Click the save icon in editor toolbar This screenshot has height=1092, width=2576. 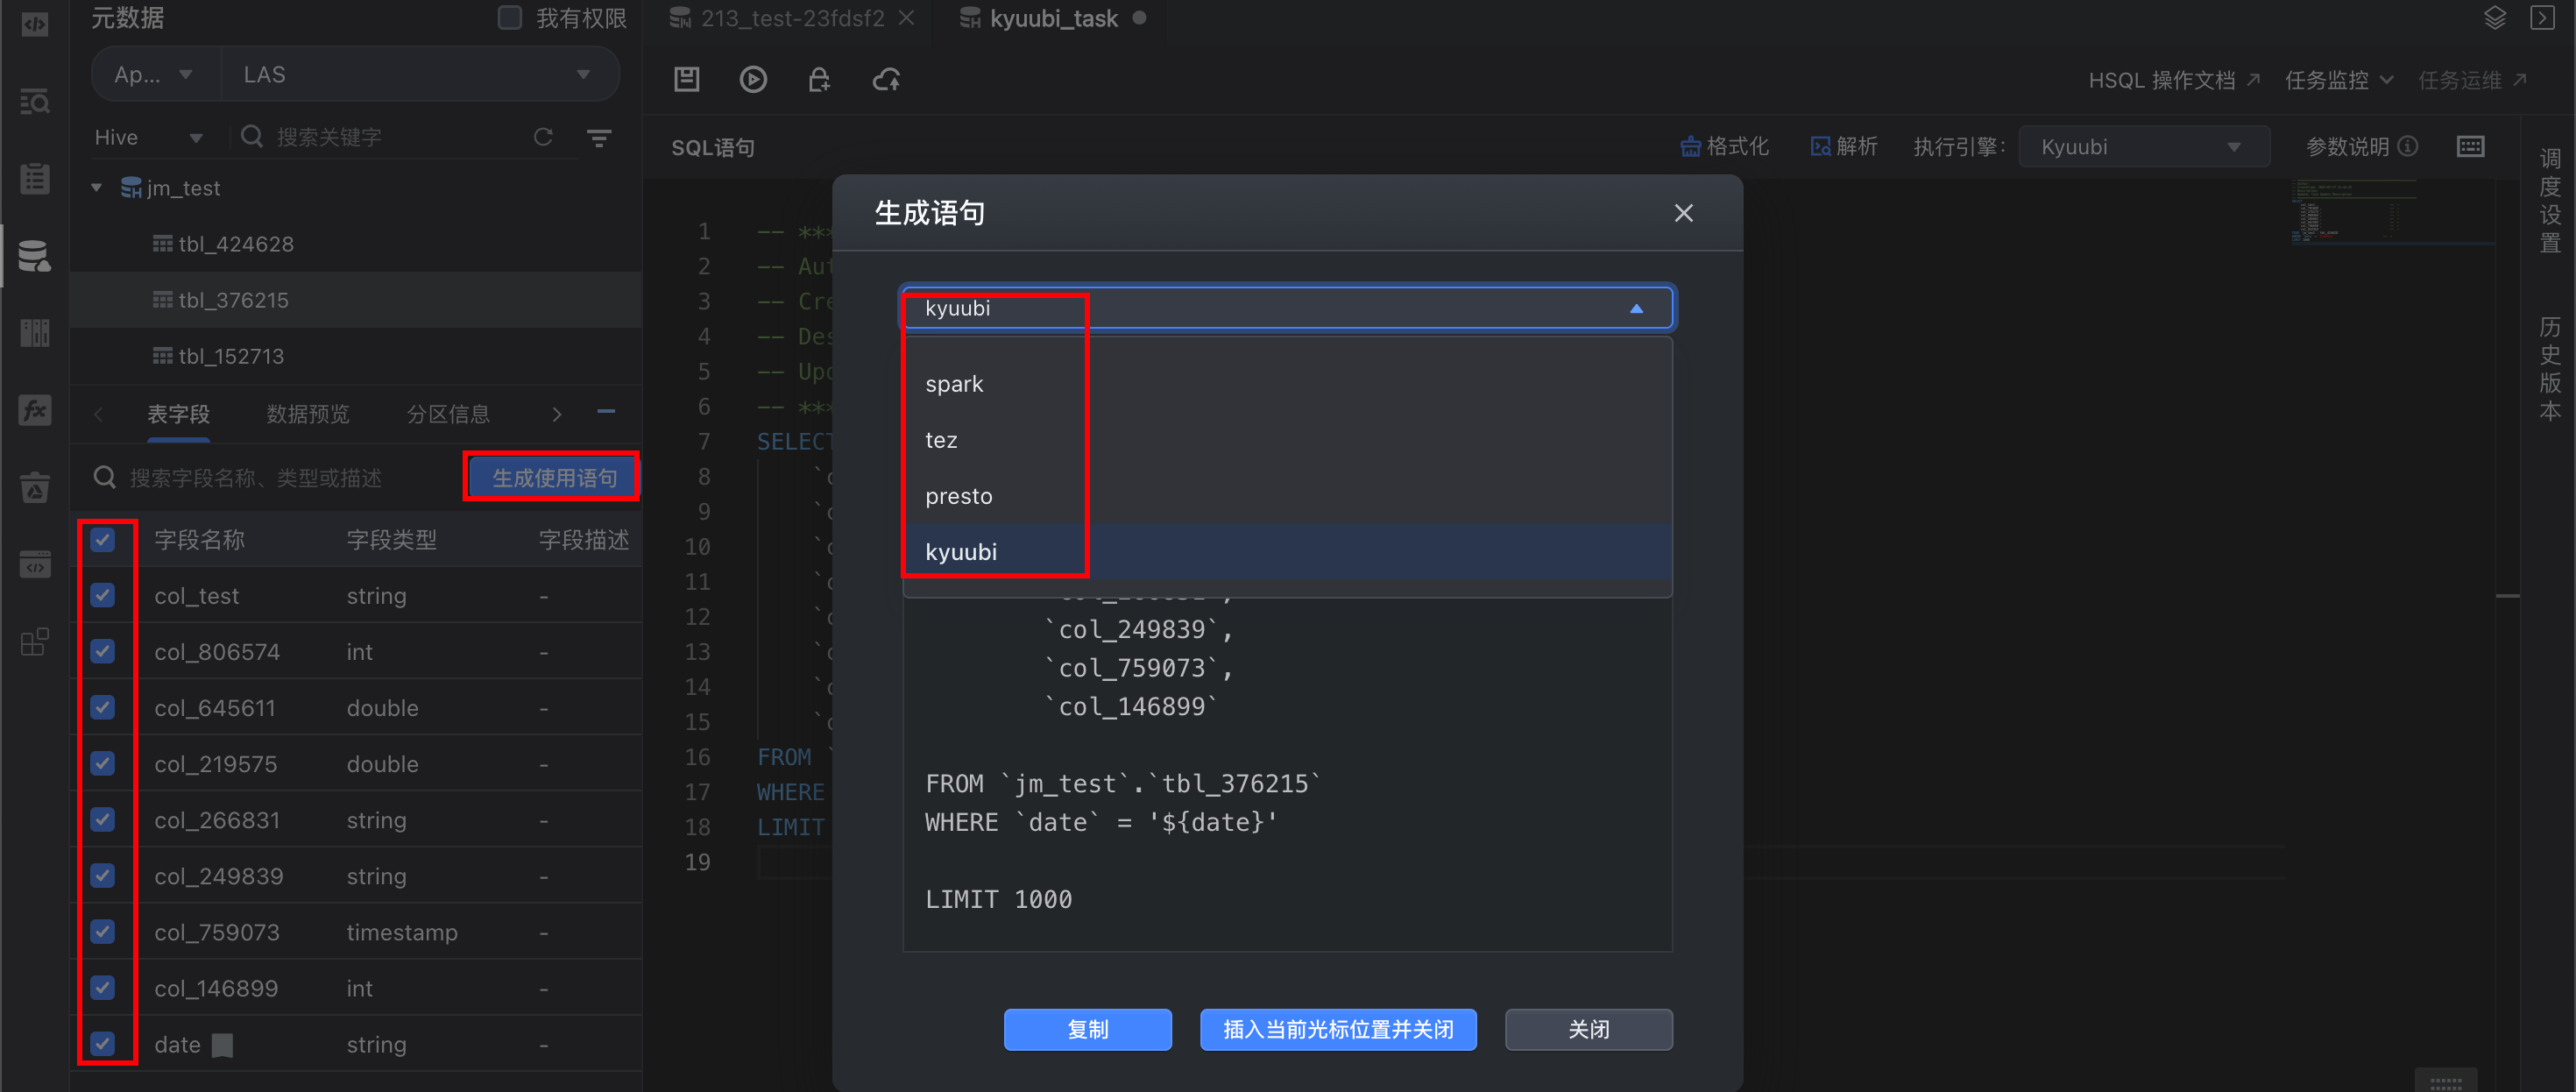[x=686, y=79]
